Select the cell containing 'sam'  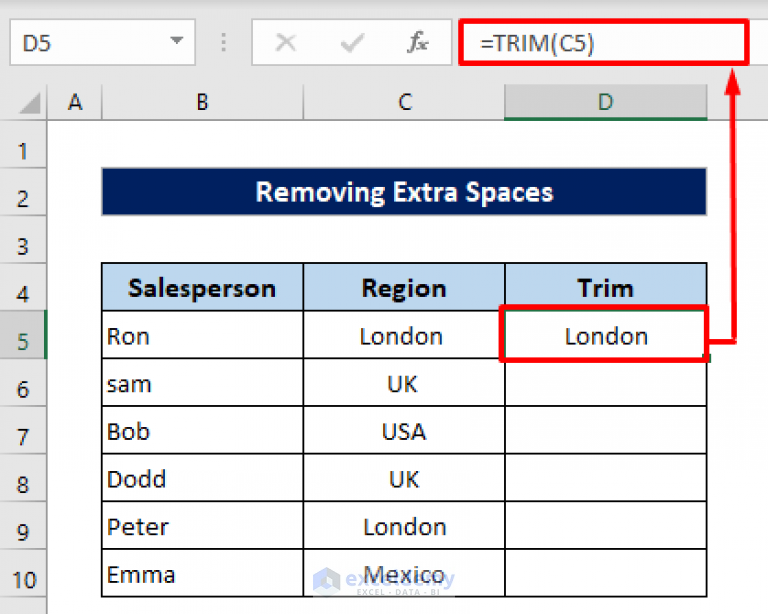(202, 383)
